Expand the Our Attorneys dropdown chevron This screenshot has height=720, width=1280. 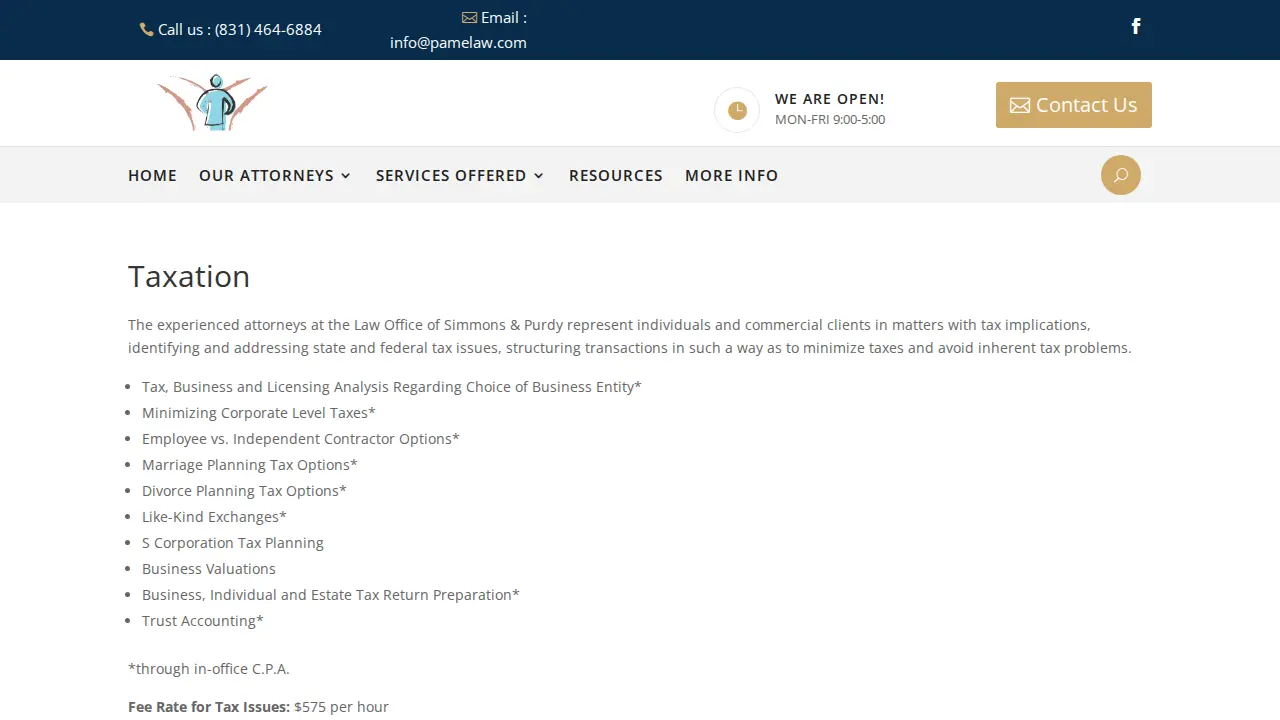[346, 176]
